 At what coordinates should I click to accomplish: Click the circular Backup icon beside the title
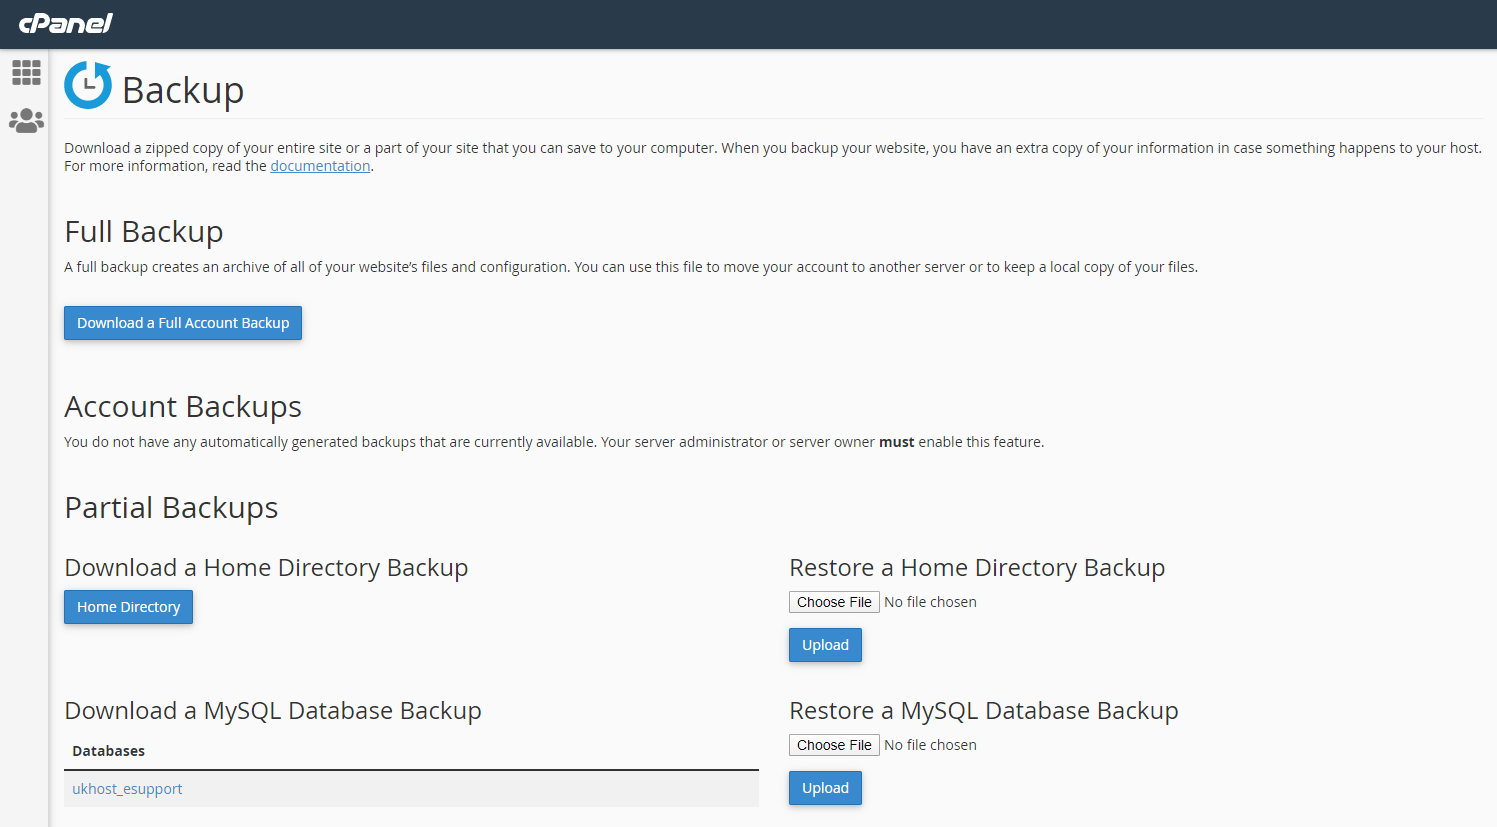[x=87, y=86]
